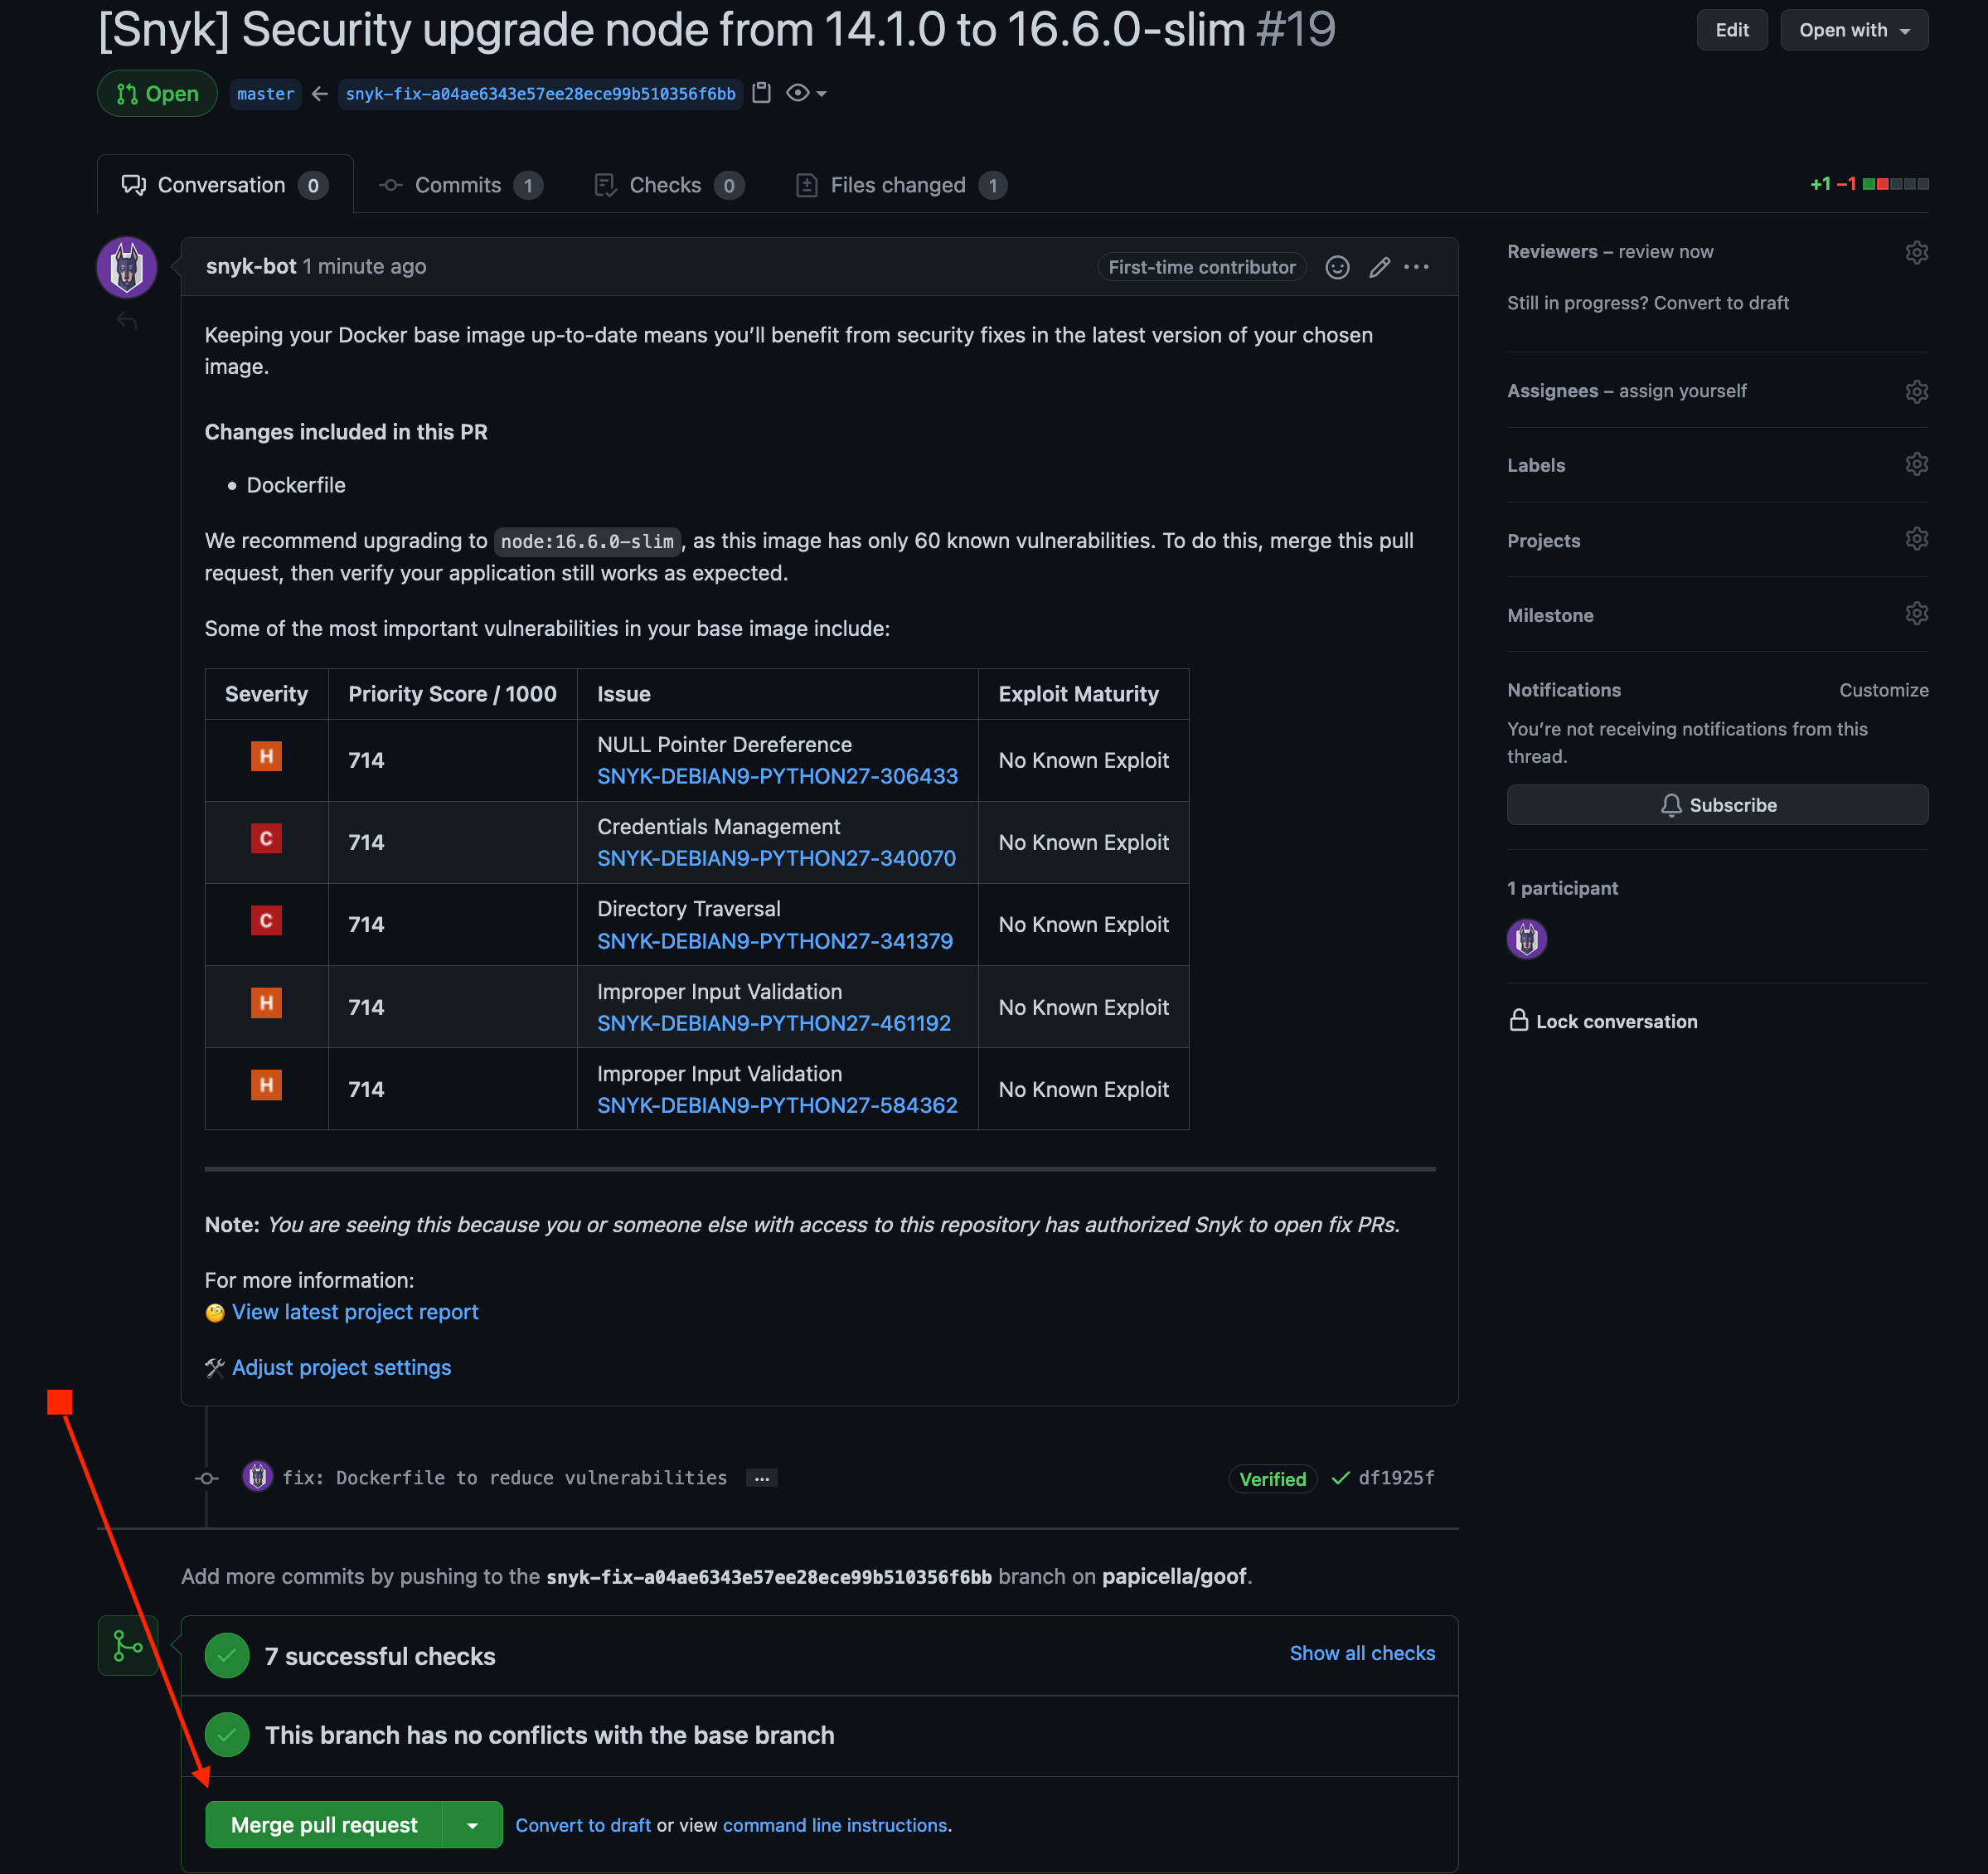Image resolution: width=1988 pixels, height=1874 pixels.
Task: Open the df1925f commit hash
Action: click(x=1396, y=1478)
